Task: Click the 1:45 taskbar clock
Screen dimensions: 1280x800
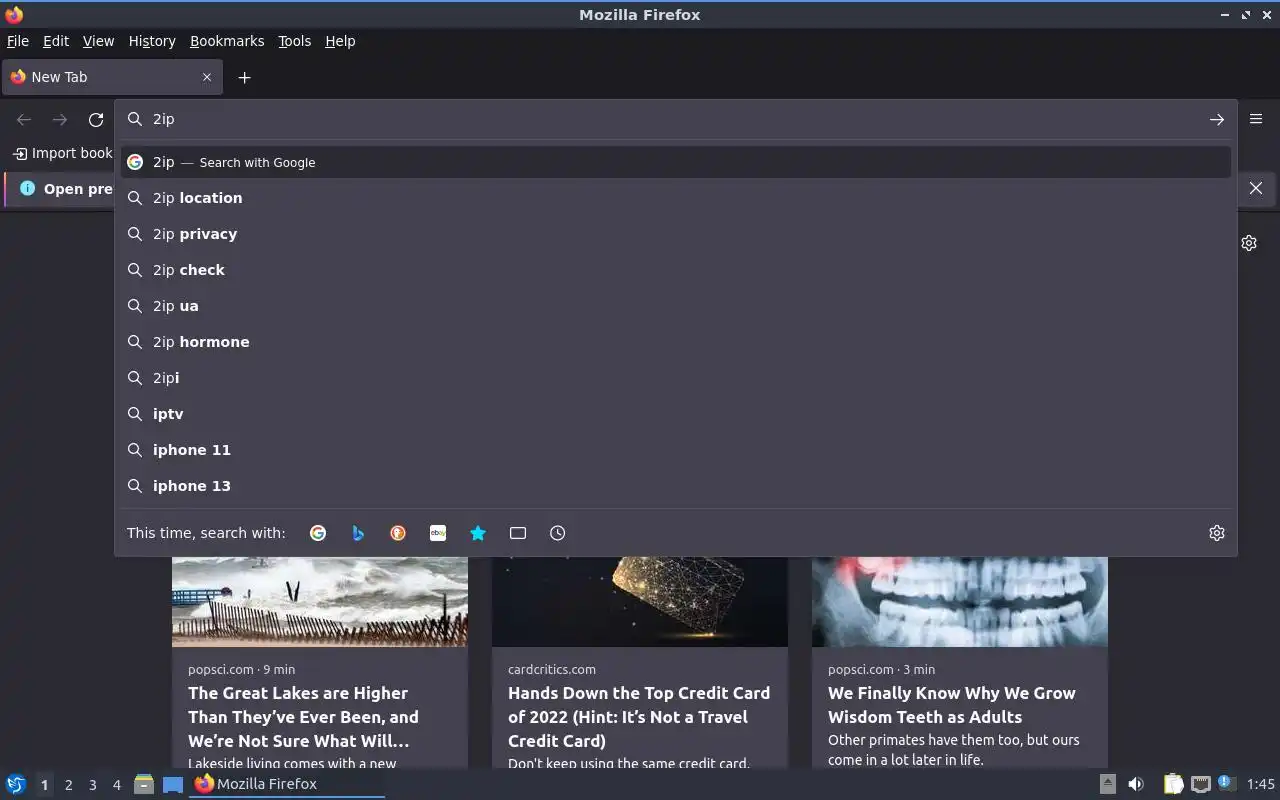Action: tap(1261, 784)
